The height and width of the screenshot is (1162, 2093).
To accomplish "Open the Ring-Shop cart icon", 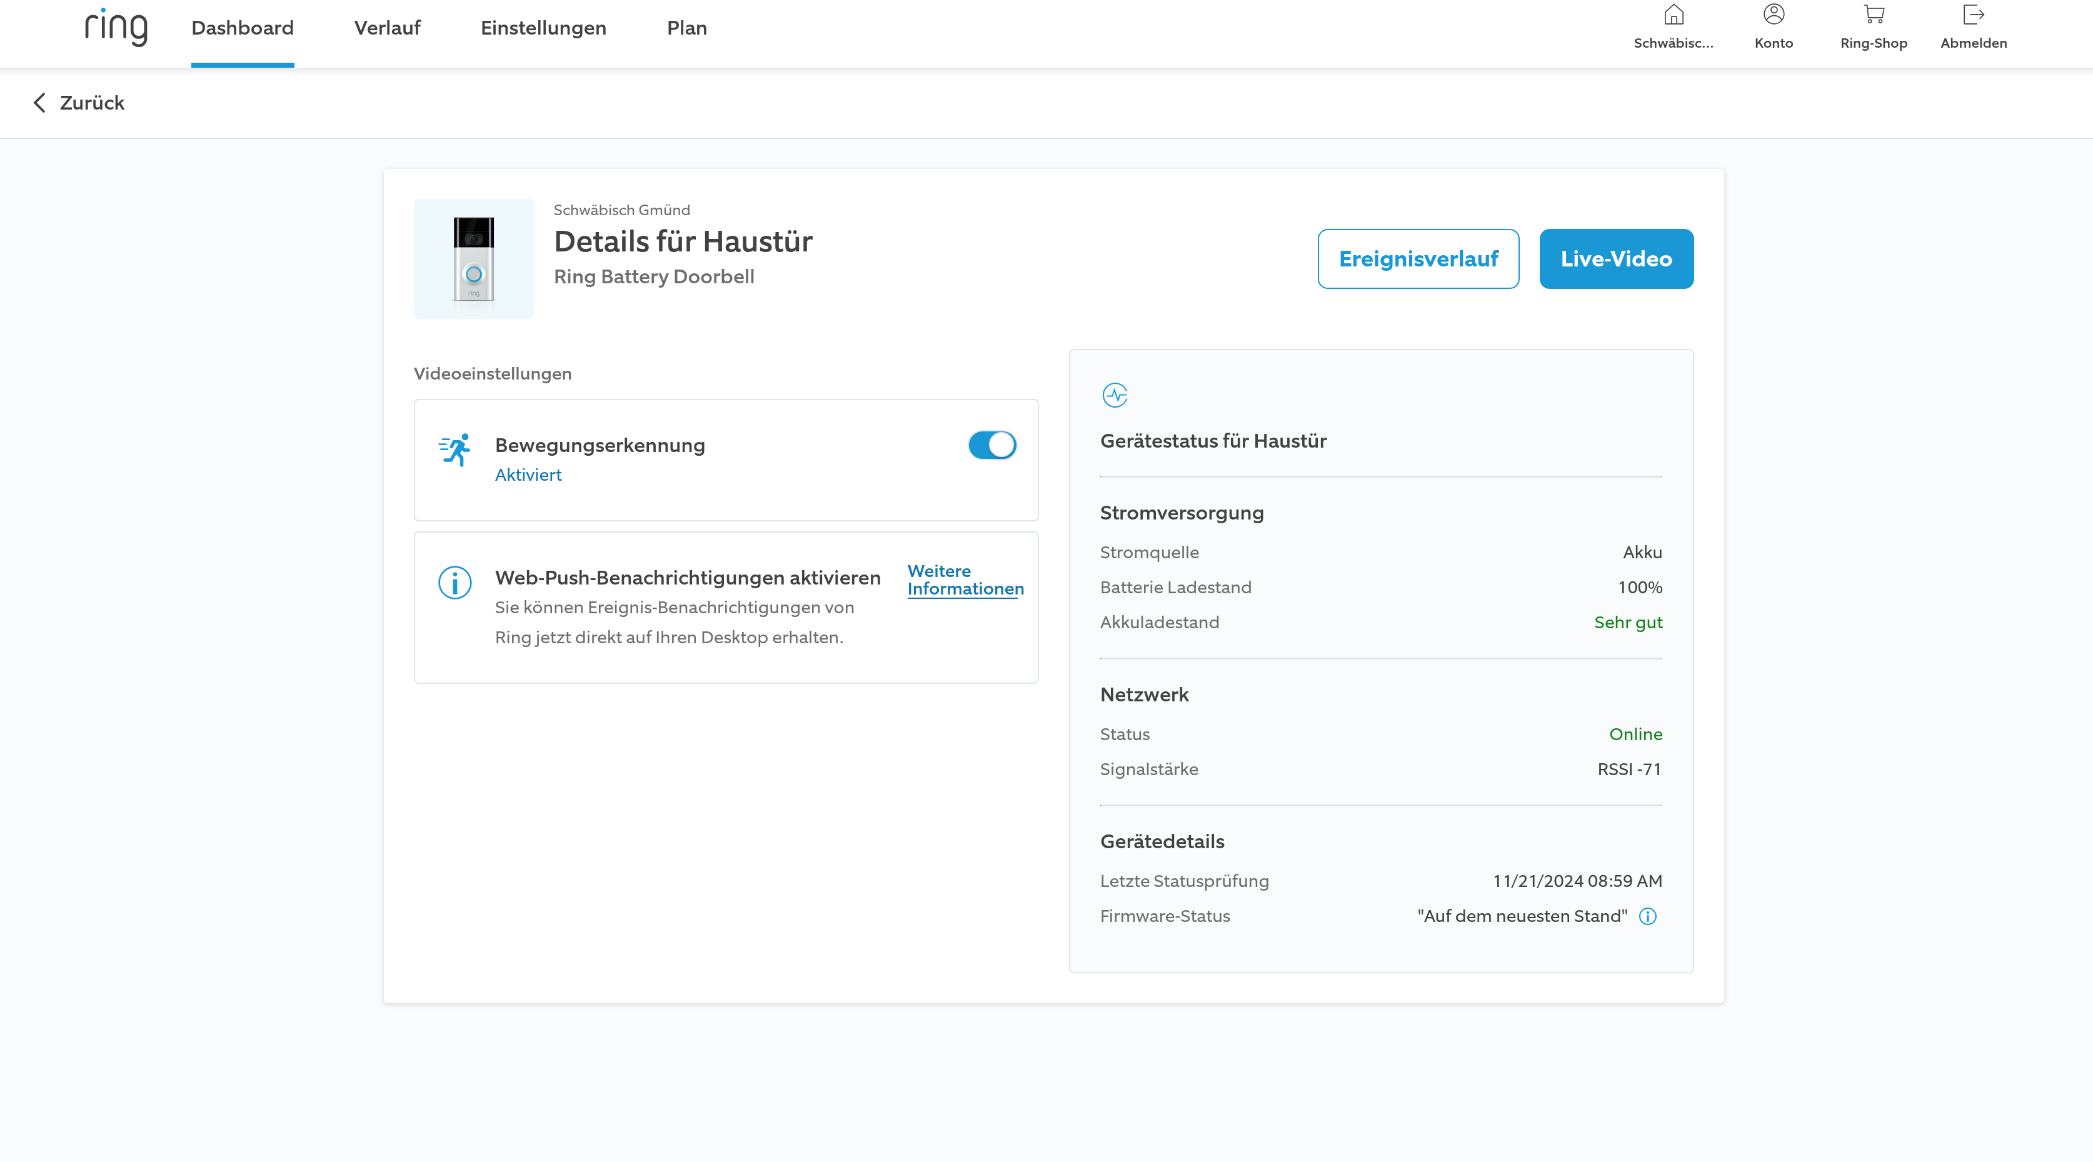I will click(x=1873, y=15).
